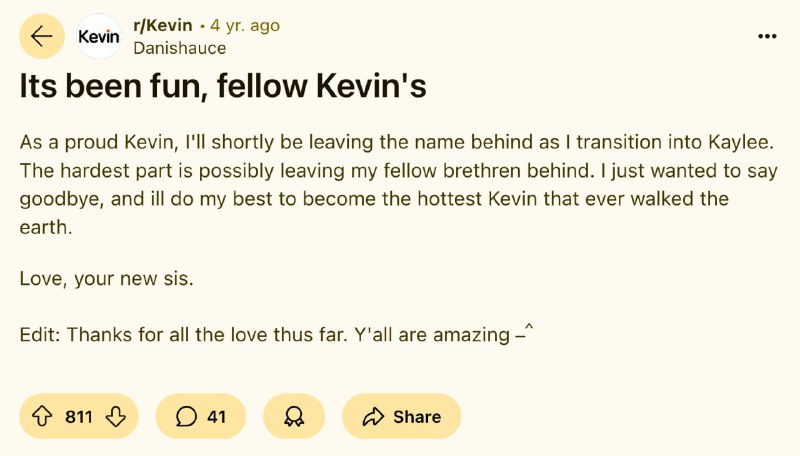
Task: Visit the r/Kevin subreddit link
Action: click(x=163, y=25)
